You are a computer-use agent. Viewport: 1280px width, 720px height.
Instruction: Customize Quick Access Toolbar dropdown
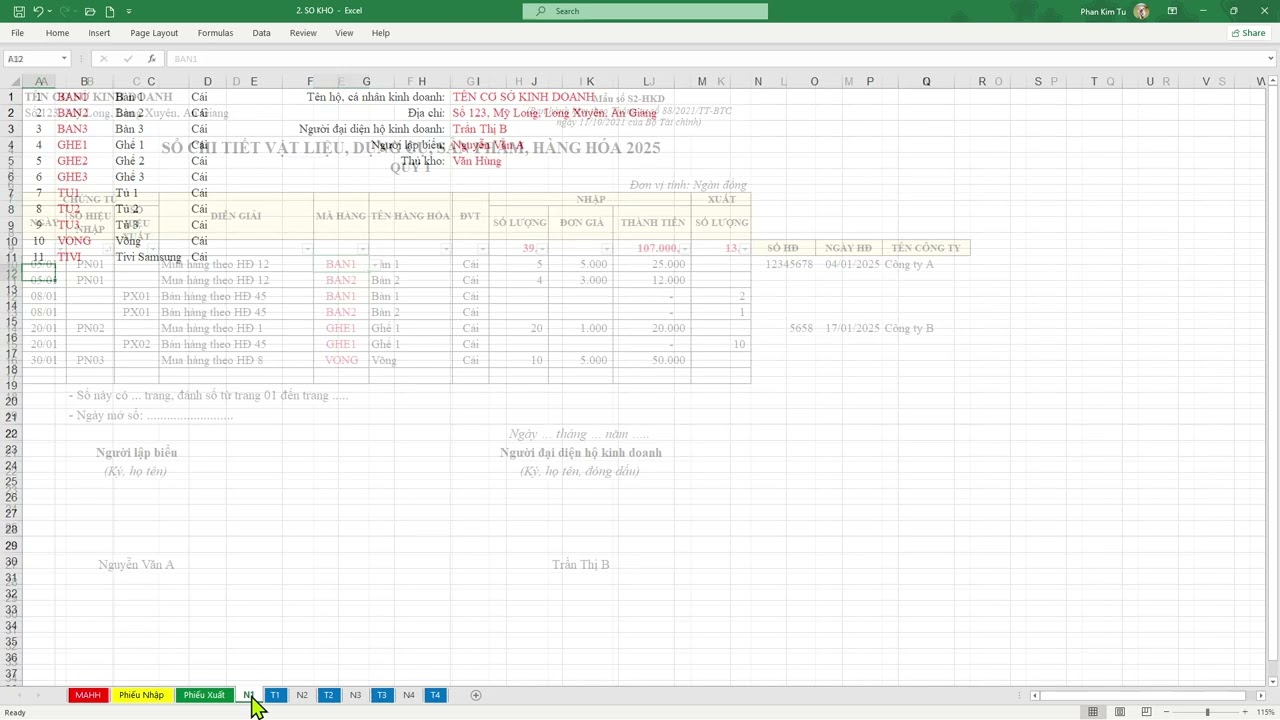pos(130,11)
